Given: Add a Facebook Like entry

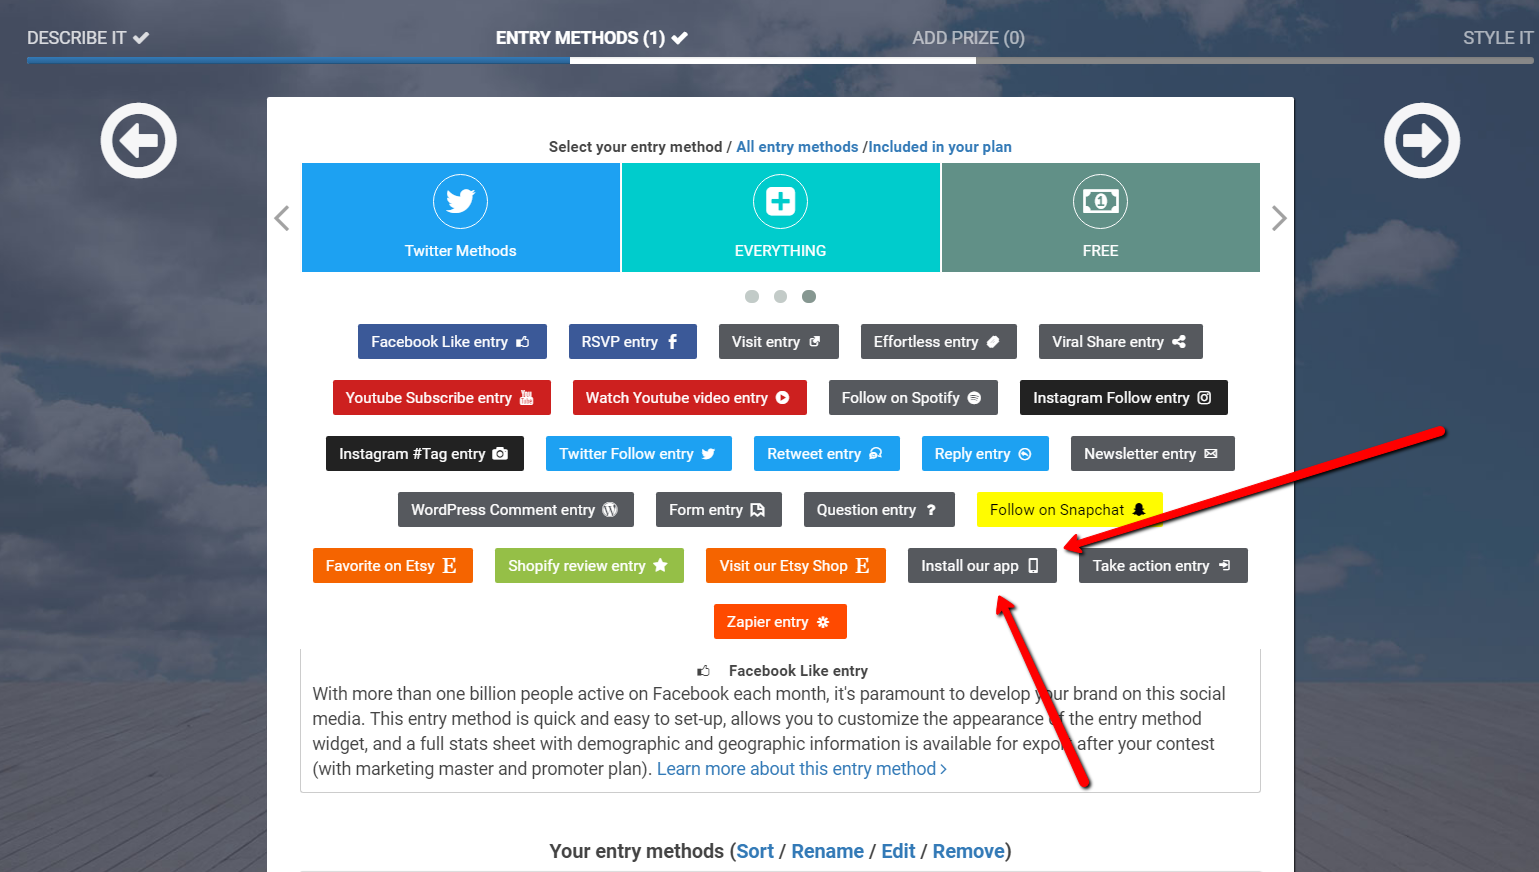Looking at the screenshot, I should pyautogui.click(x=452, y=342).
